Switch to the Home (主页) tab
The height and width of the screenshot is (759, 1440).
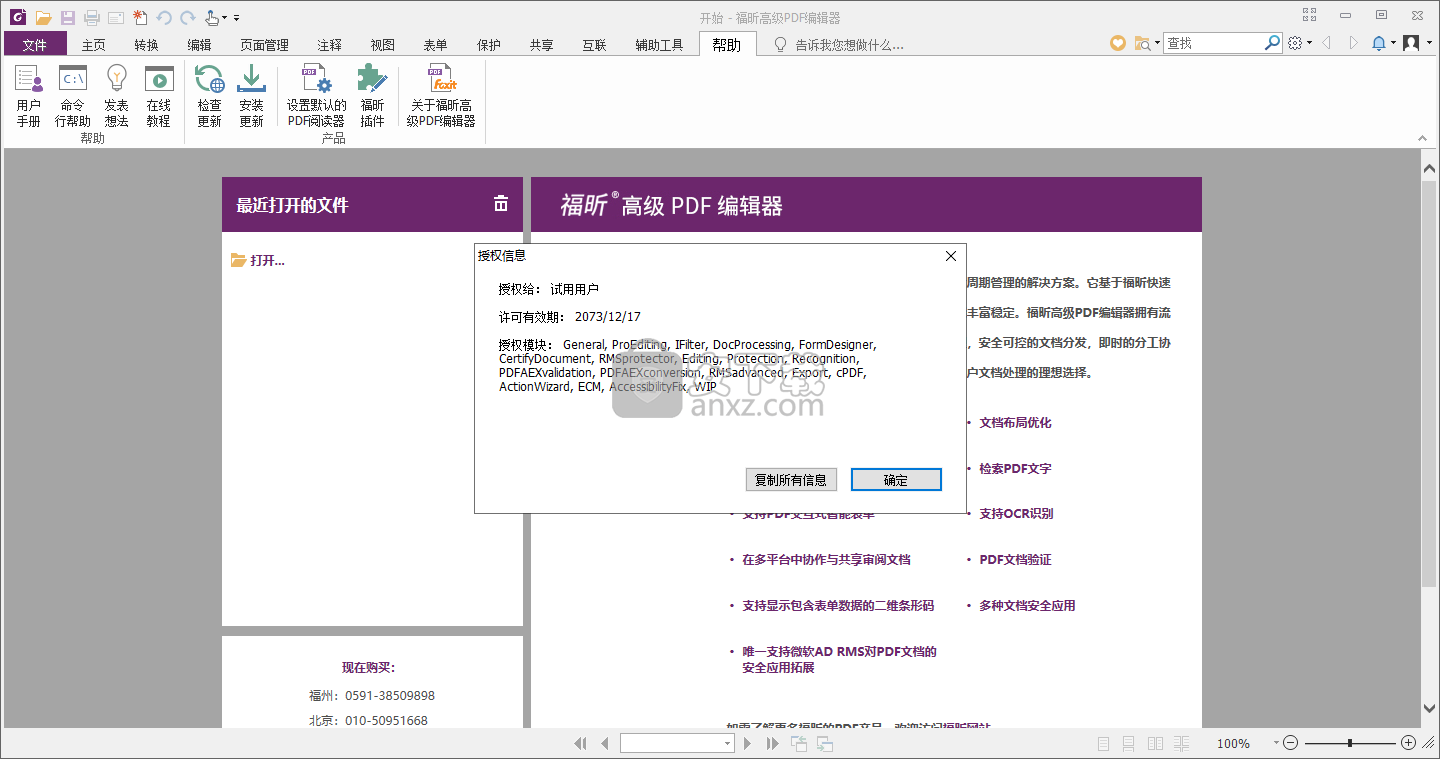94,44
